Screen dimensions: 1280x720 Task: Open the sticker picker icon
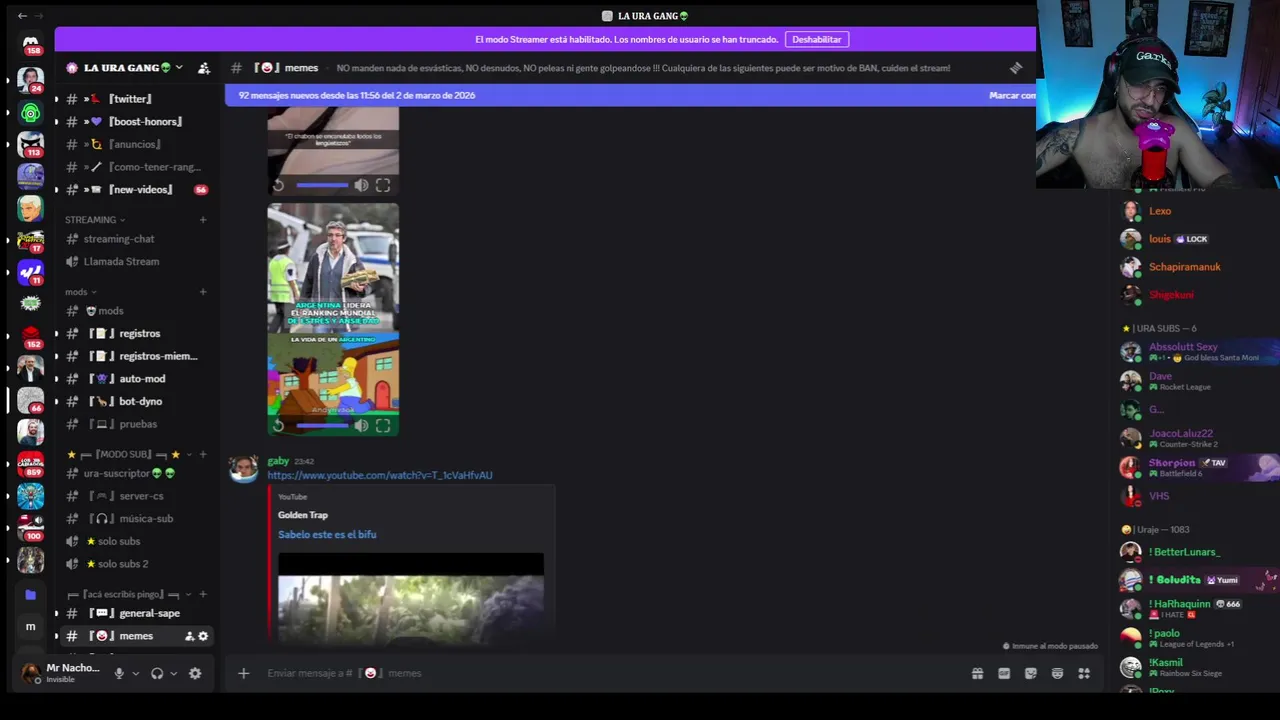pyautogui.click(x=1031, y=673)
